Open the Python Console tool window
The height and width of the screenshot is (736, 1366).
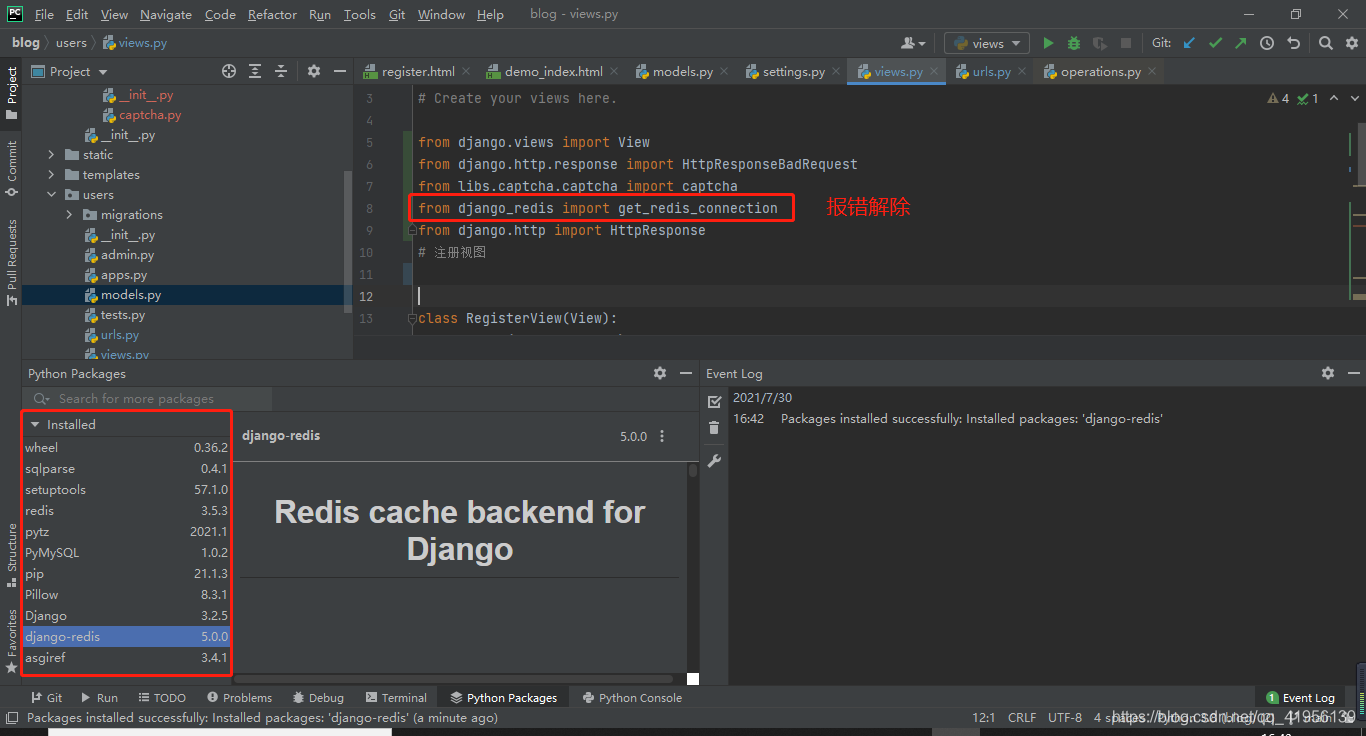tap(632, 698)
